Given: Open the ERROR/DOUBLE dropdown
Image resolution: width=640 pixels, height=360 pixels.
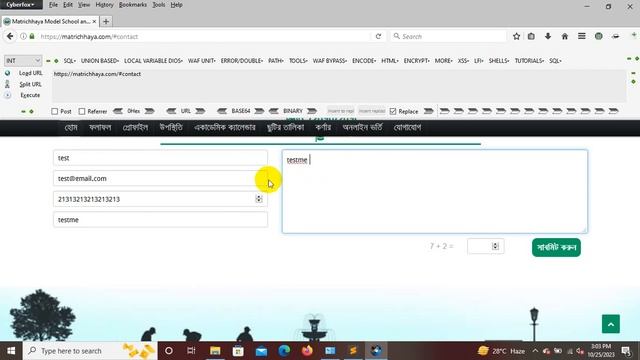Looking at the screenshot, I should 242,60.
